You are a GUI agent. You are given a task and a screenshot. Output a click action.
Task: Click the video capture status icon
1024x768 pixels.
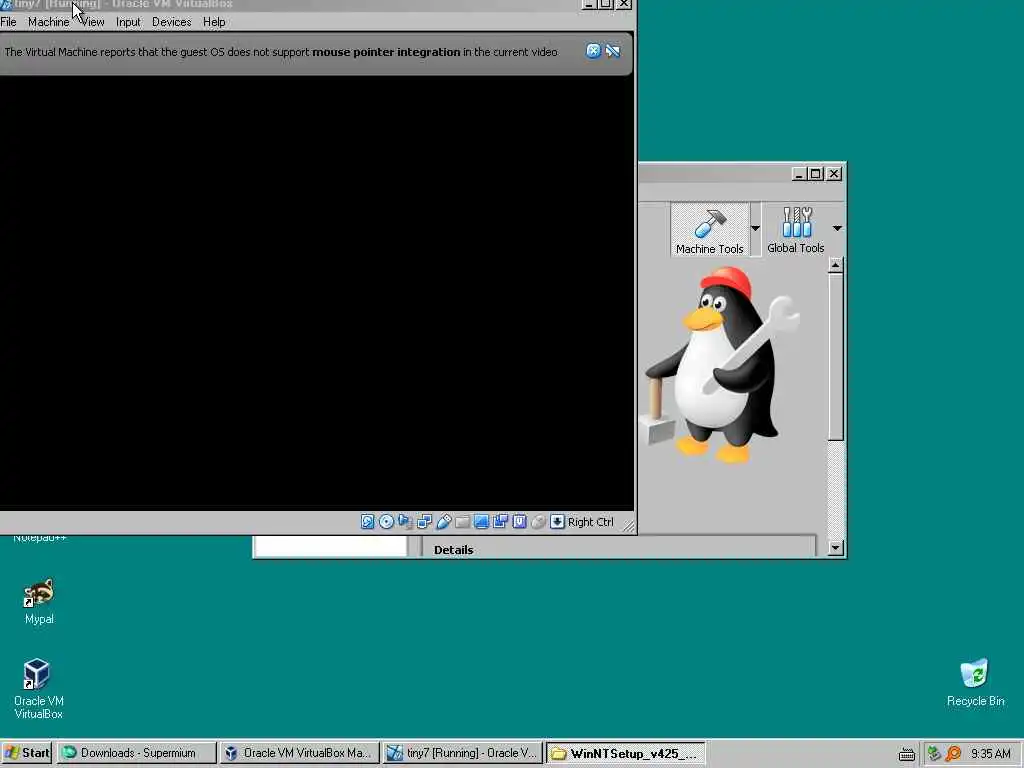click(500, 521)
